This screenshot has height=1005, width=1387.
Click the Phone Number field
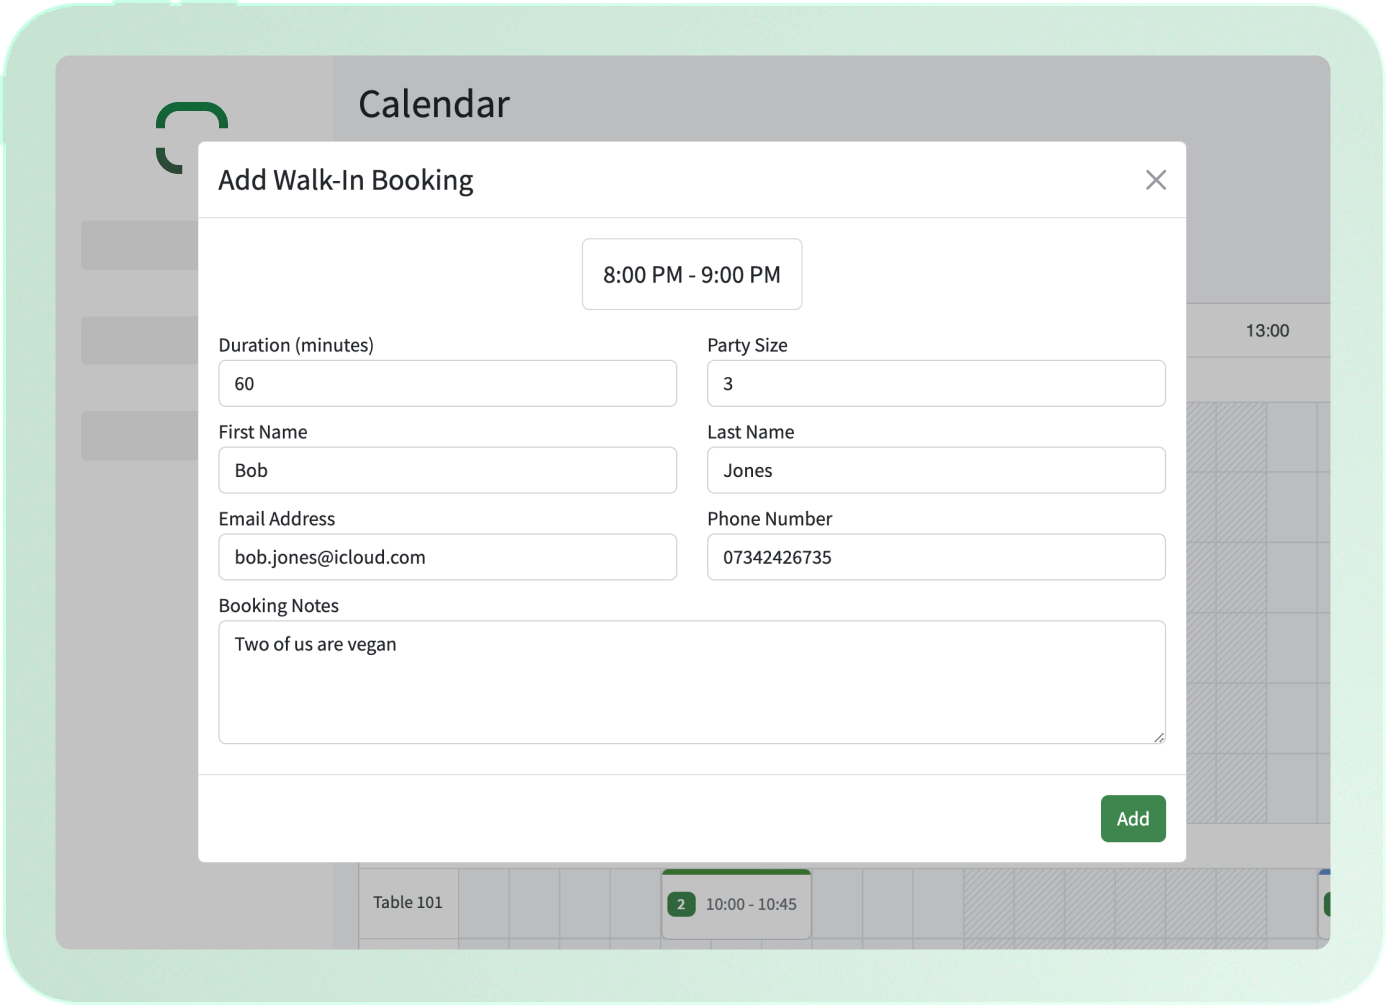pyautogui.click(x=936, y=557)
